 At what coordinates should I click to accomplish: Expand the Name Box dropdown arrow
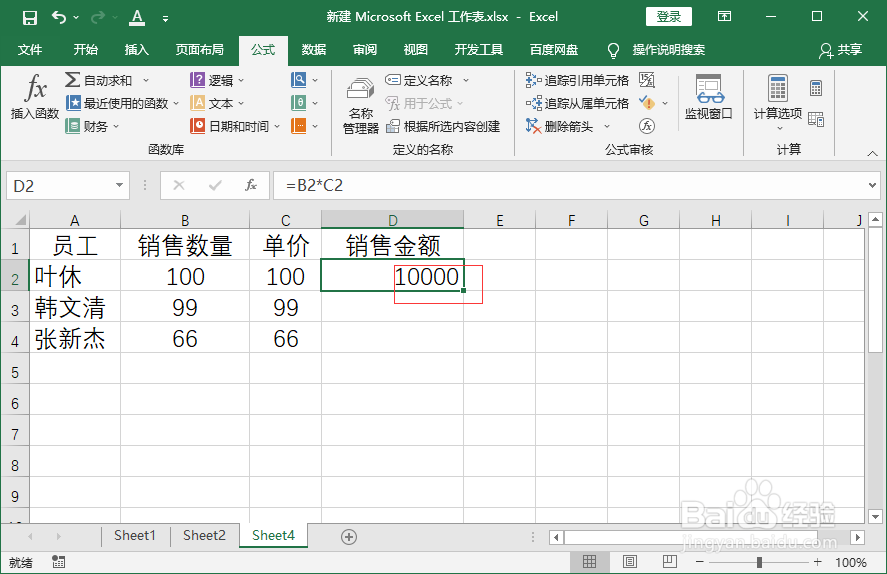pos(119,185)
